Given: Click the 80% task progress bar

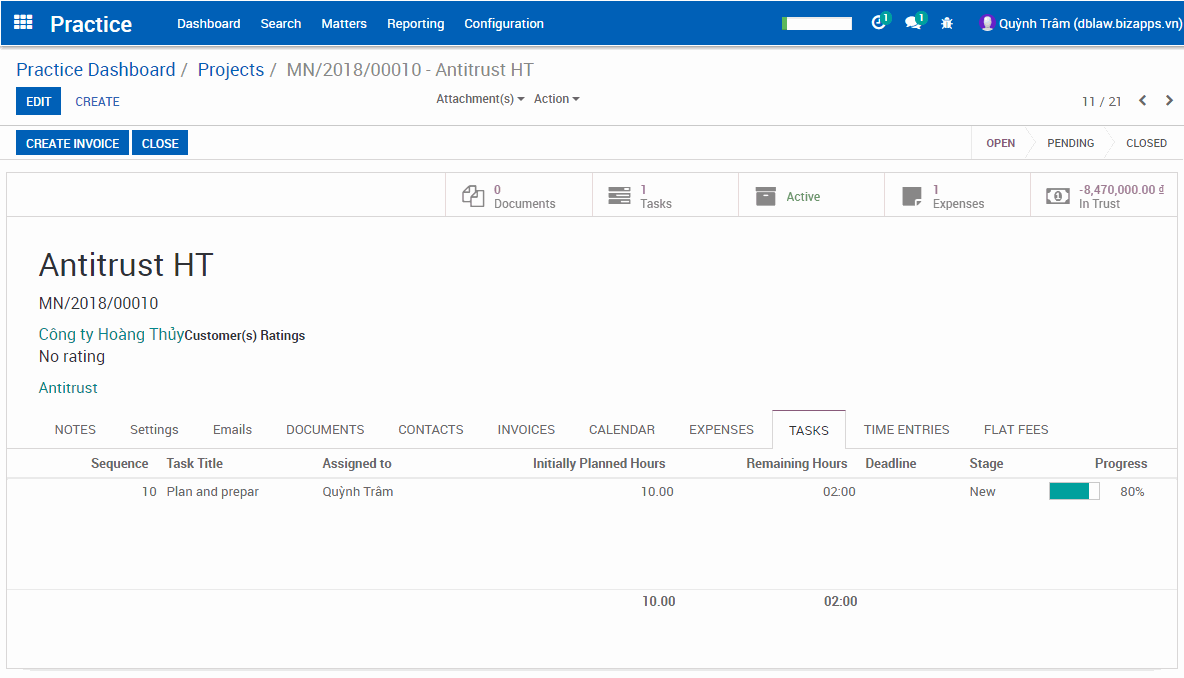Looking at the screenshot, I should click(x=1074, y=491).
